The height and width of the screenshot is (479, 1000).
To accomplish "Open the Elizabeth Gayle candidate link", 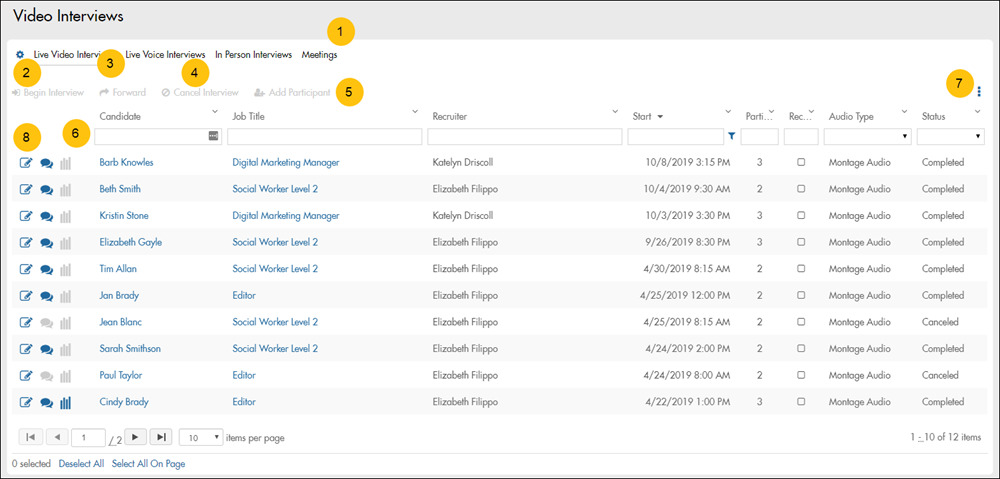I will (130, 242).
